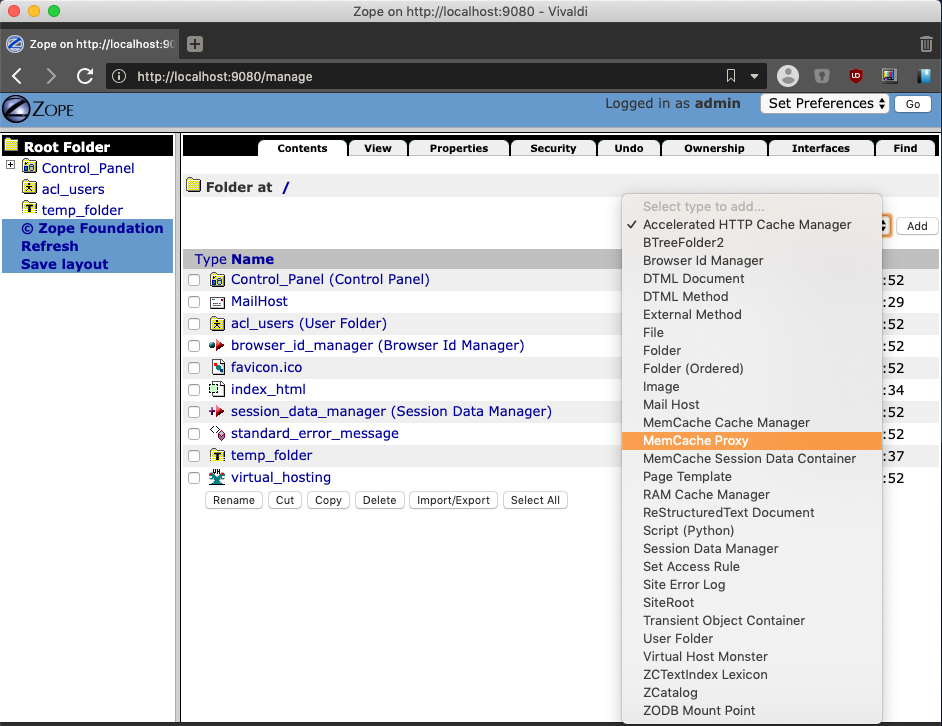This screenshot has height=726, width=942.
Task: Click the uBlock shield extension icon
Action: (855, 76)
